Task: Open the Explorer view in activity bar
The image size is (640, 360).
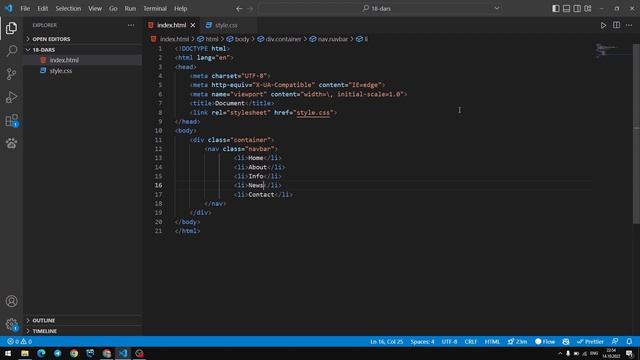Action: pos(11,28)
